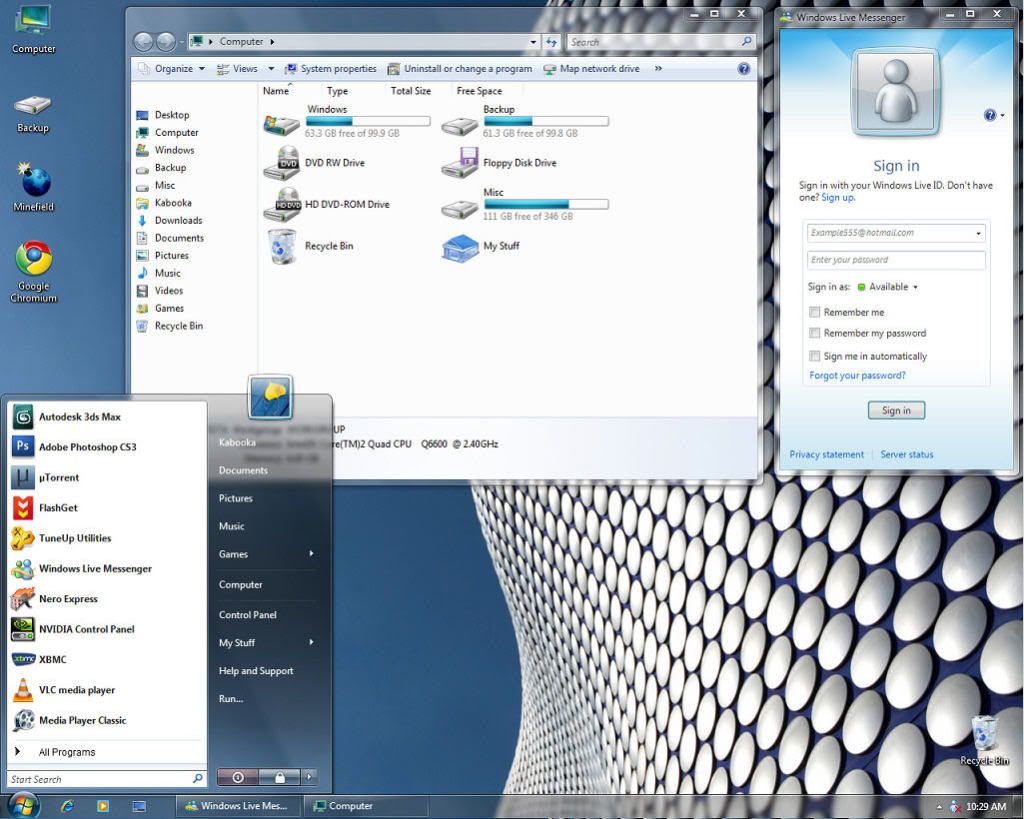The width and height of the screenshot is (1024, 819).
Task: Click the Messenger Sign in button
Action: (897, 410)
